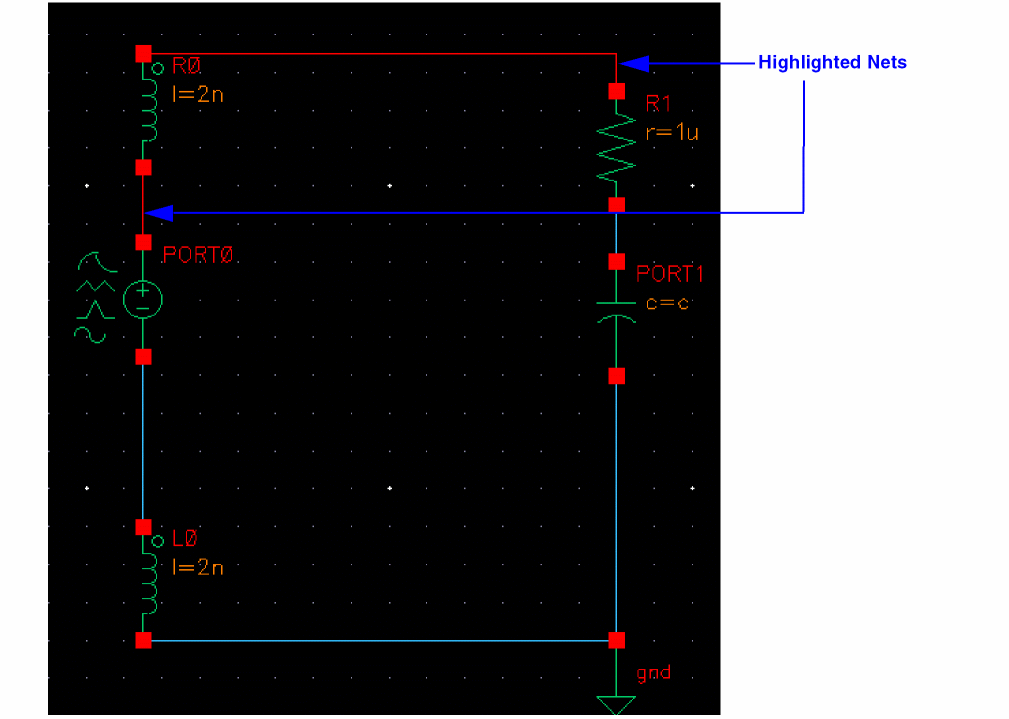Select the PORT0 instance label
1009x719 pixels.
(198, 255)
